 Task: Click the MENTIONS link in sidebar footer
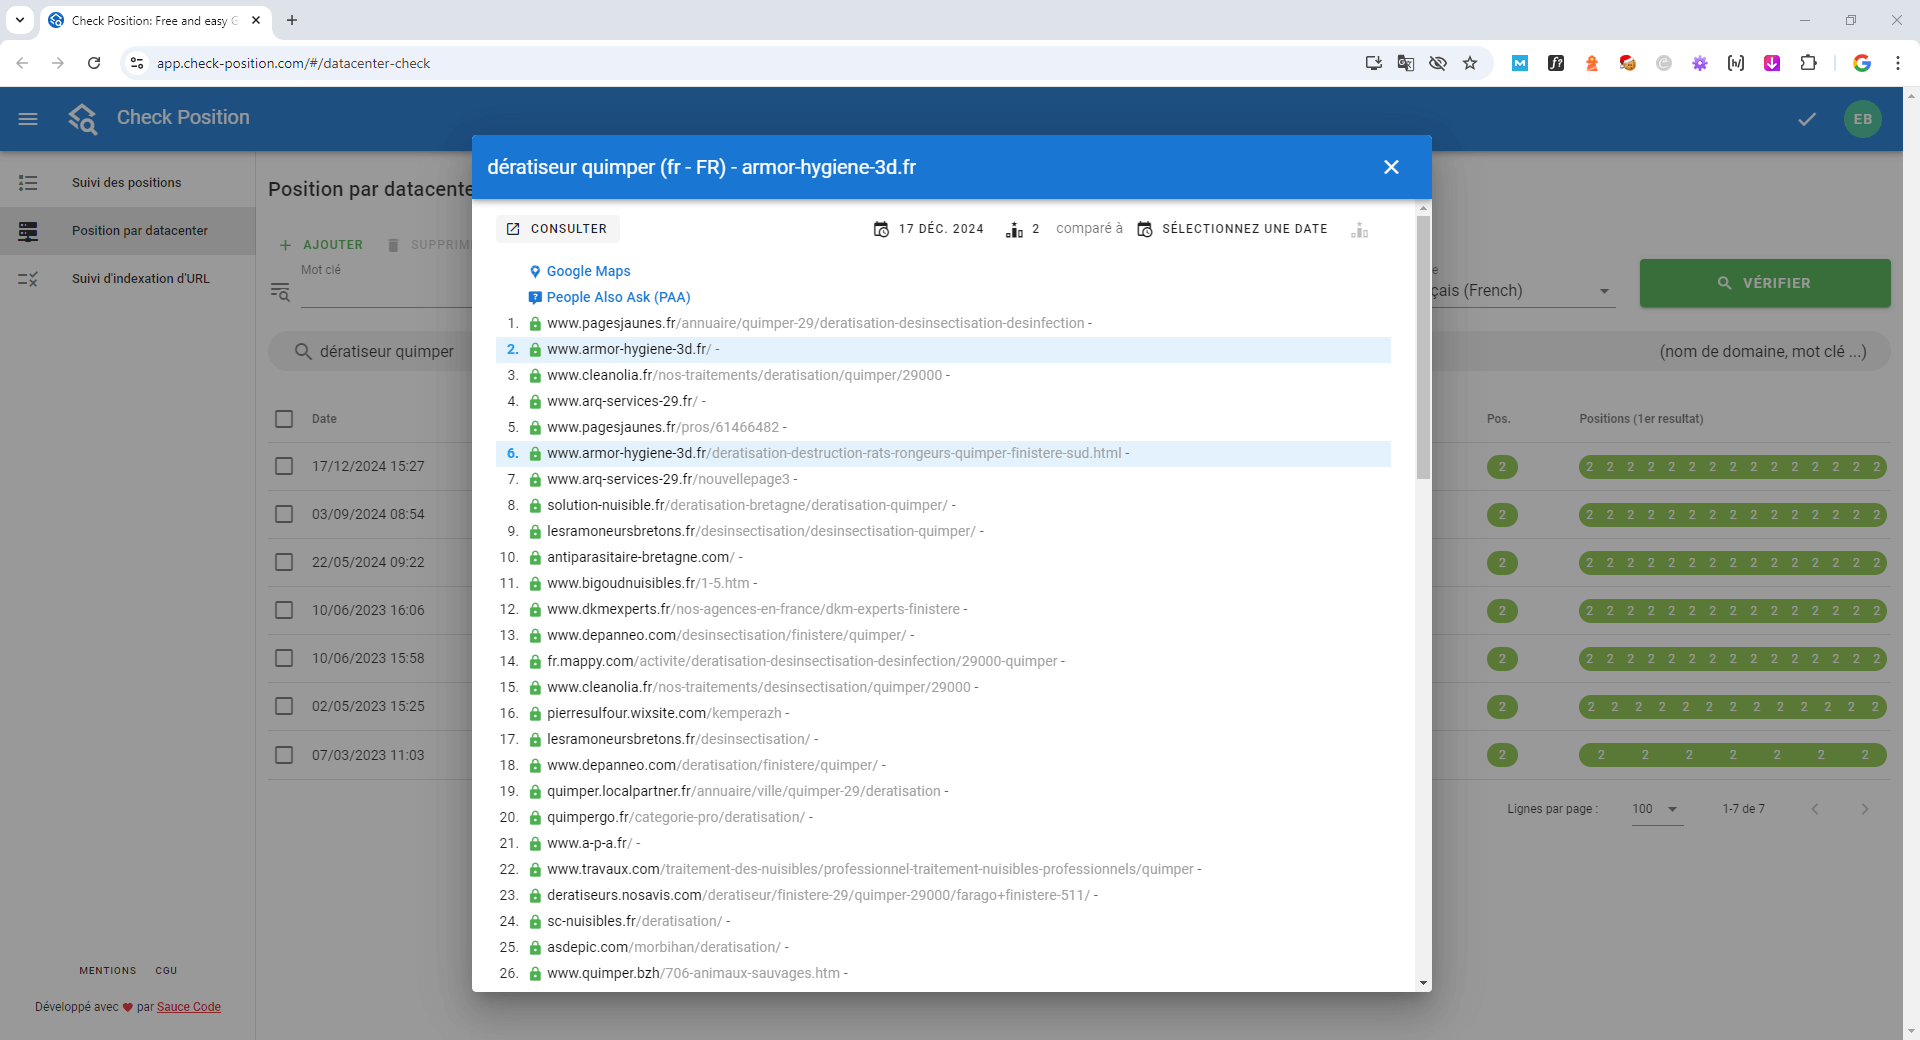[x=108, y=971]
